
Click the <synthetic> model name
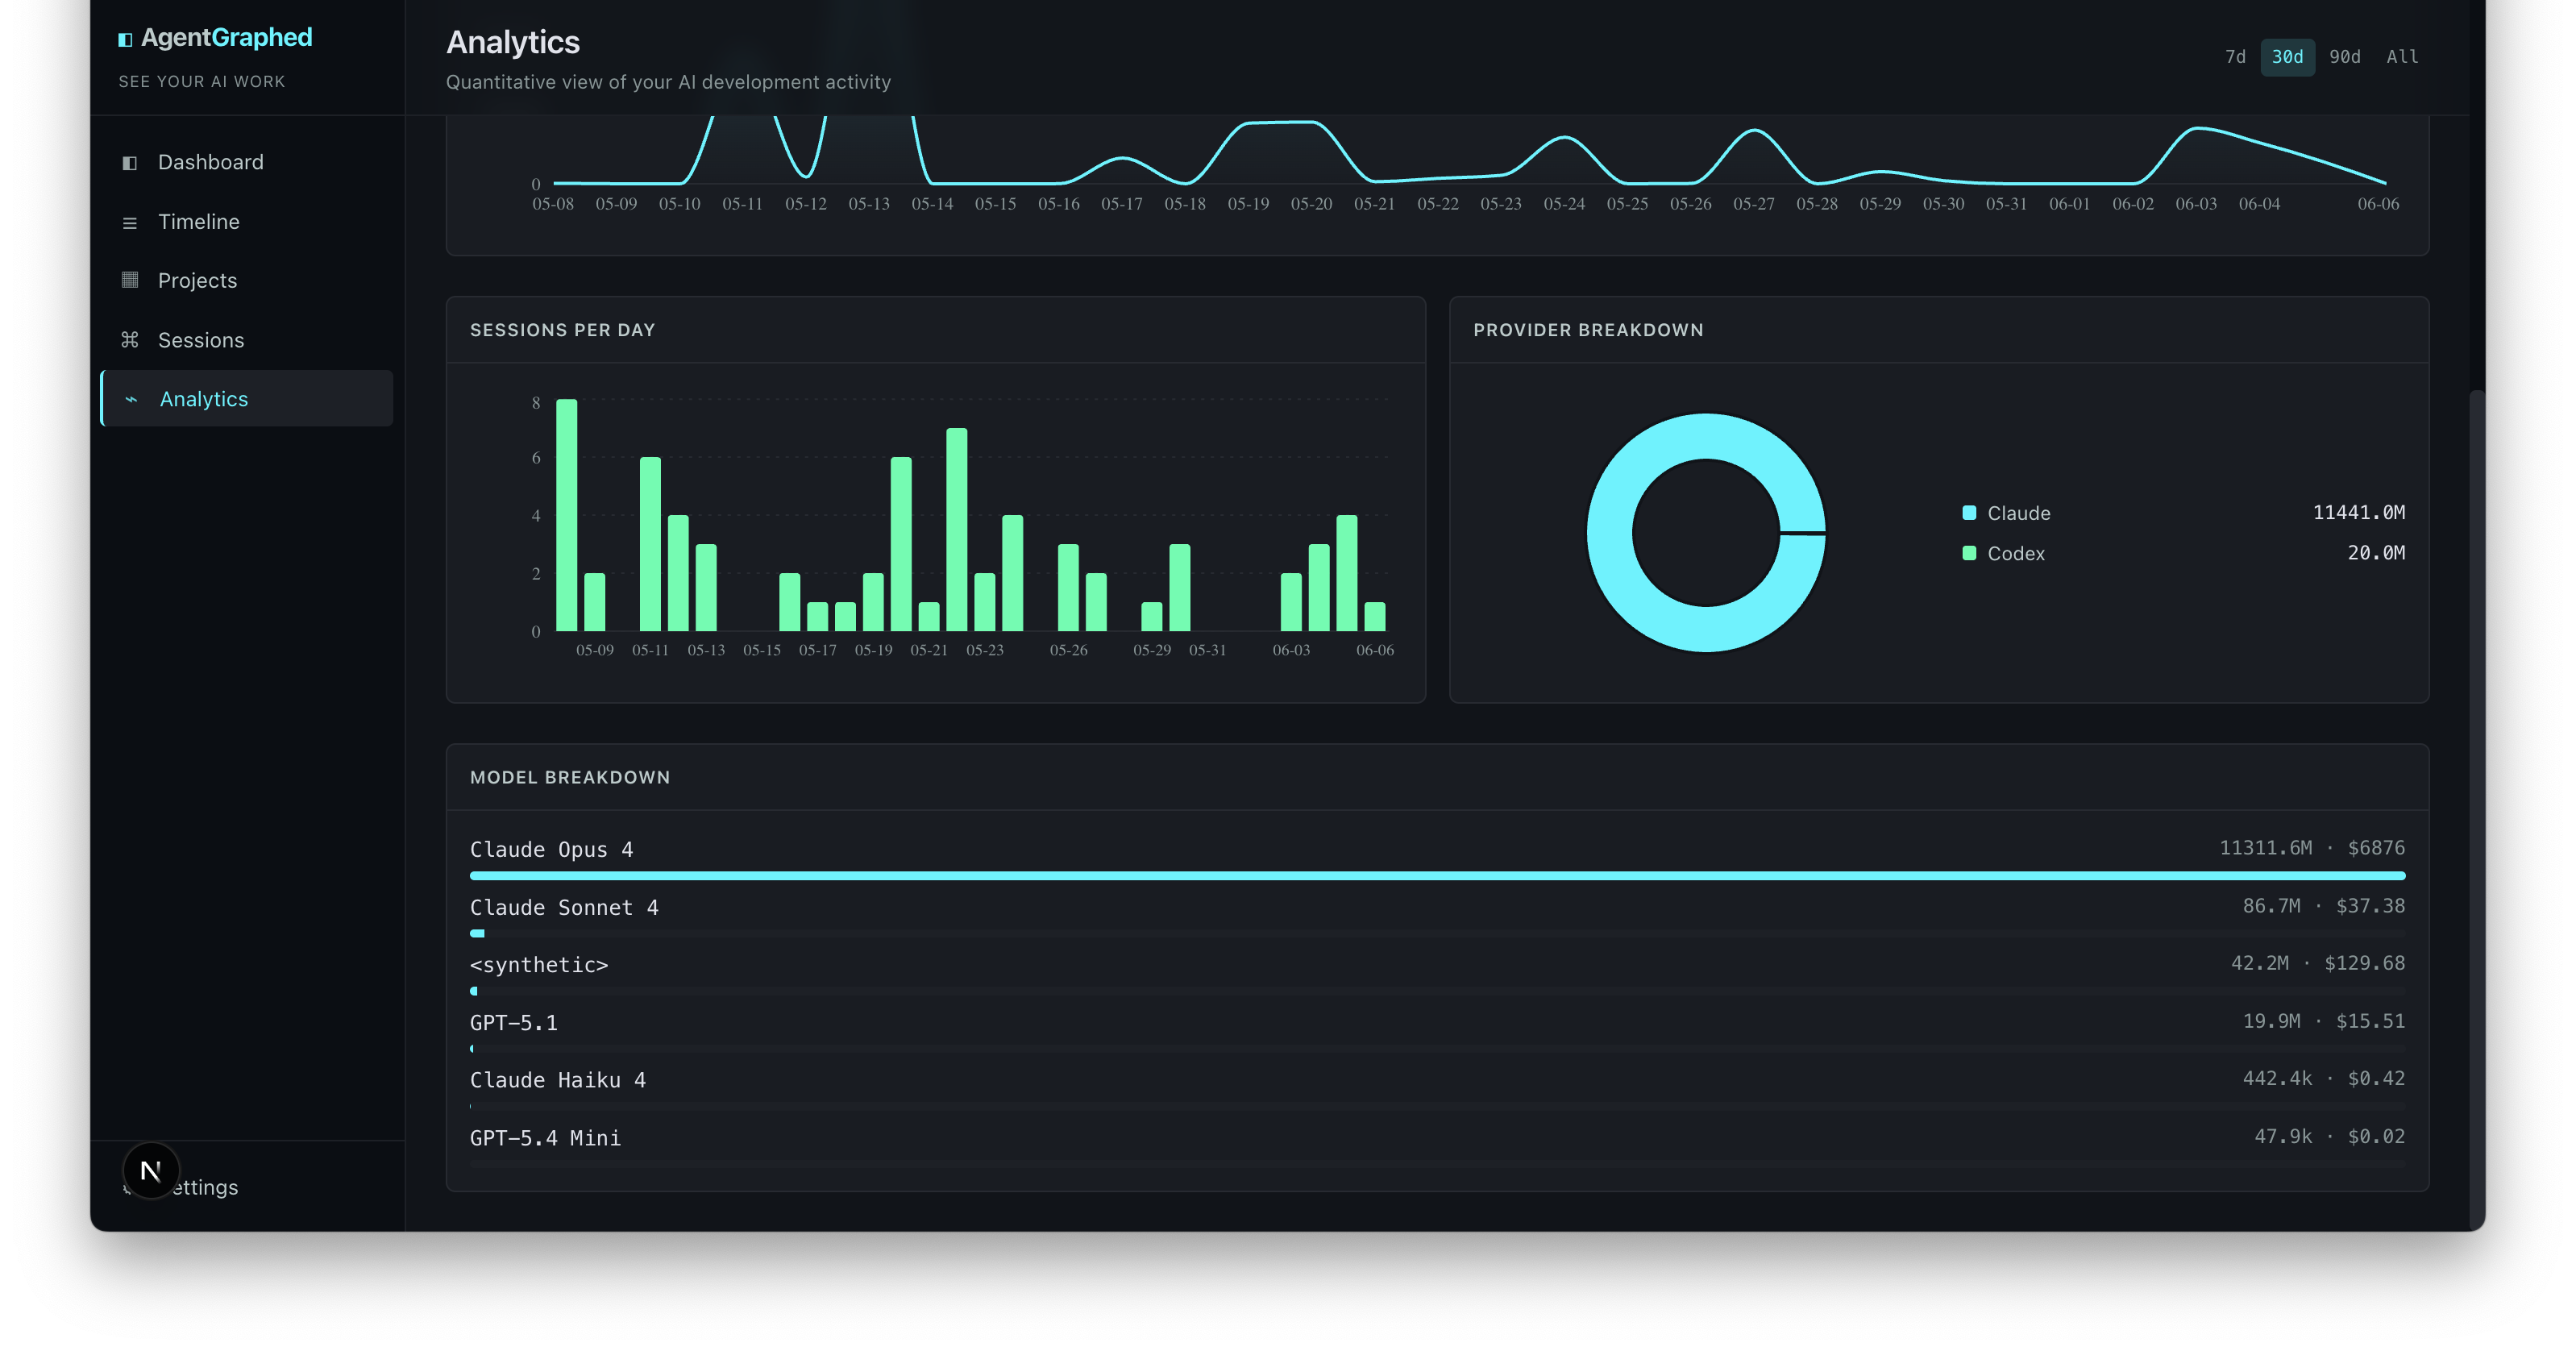click(x=539, y=965)
